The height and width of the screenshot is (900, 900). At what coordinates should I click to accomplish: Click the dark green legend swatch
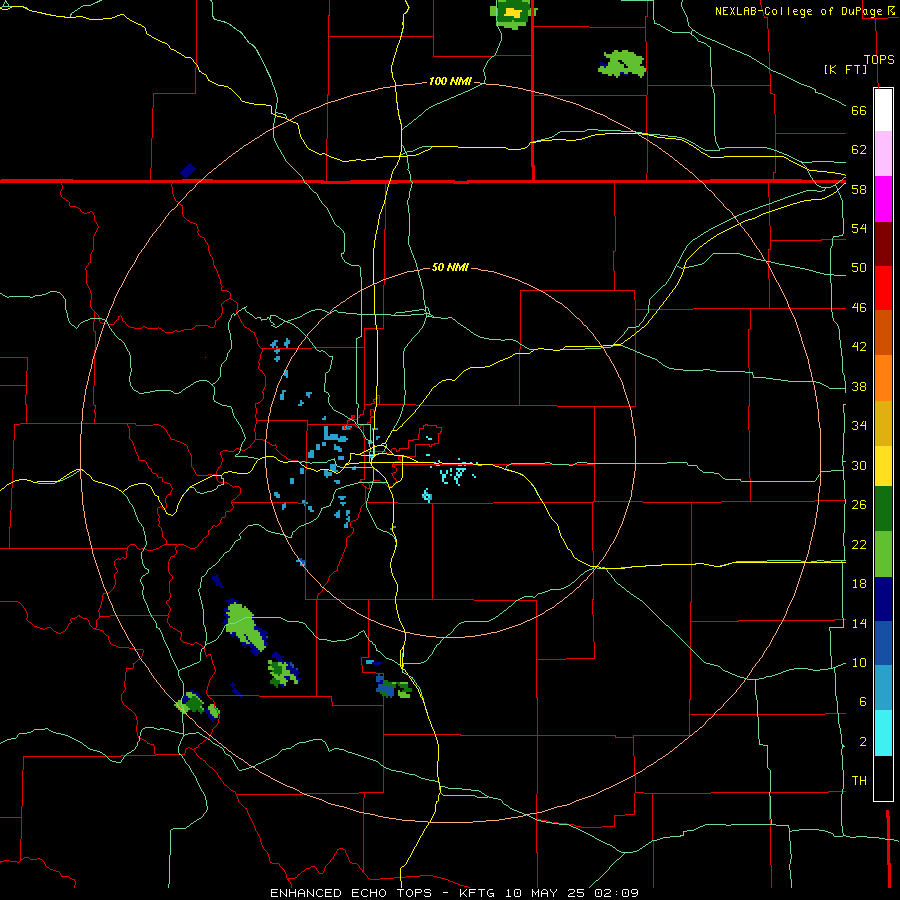coord(883,509)
